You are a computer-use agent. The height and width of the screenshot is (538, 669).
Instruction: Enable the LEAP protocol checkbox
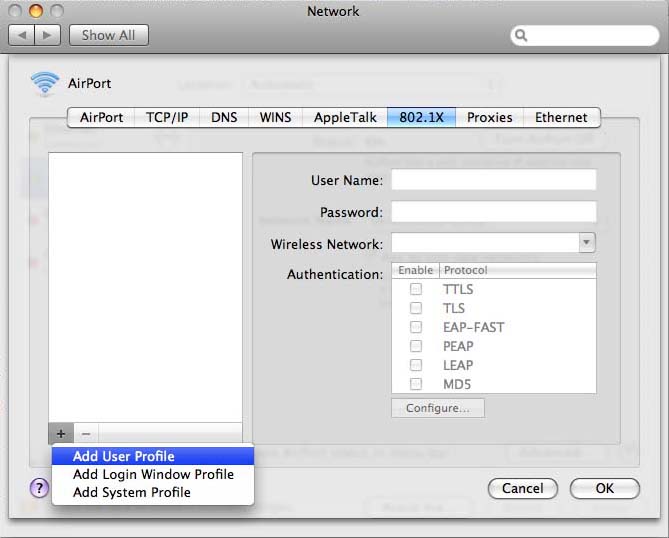coord(416,365)
